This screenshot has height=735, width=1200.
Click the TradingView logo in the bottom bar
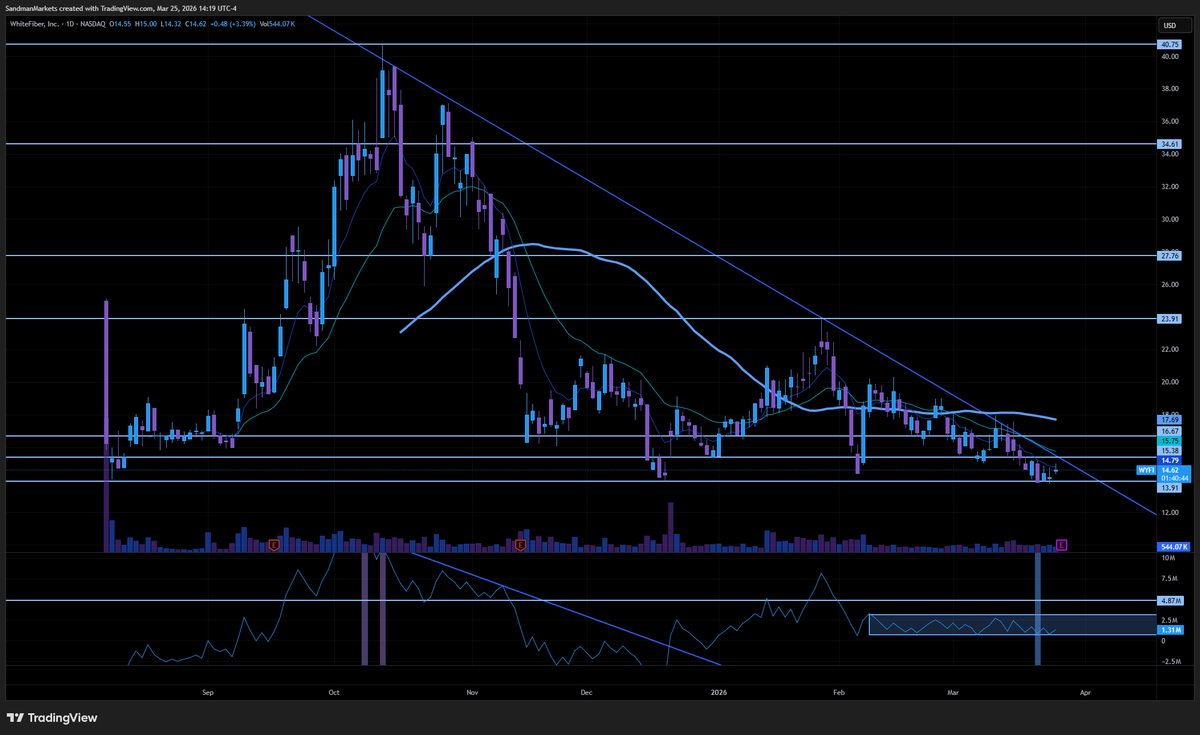point(16,718)
